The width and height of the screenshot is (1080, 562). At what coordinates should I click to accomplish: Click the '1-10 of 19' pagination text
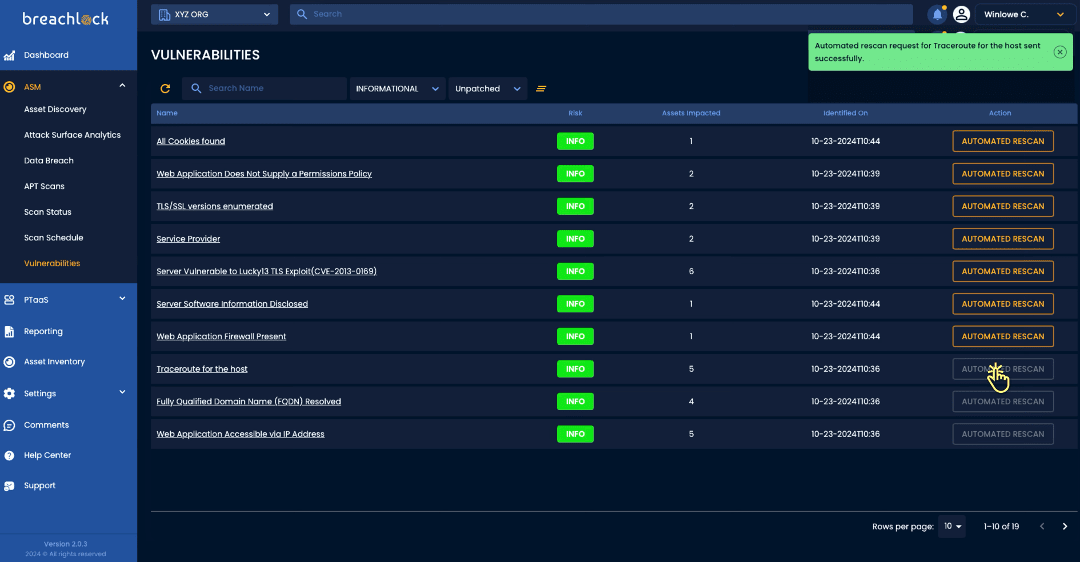pyautogui.click(x=1001, y=526)
